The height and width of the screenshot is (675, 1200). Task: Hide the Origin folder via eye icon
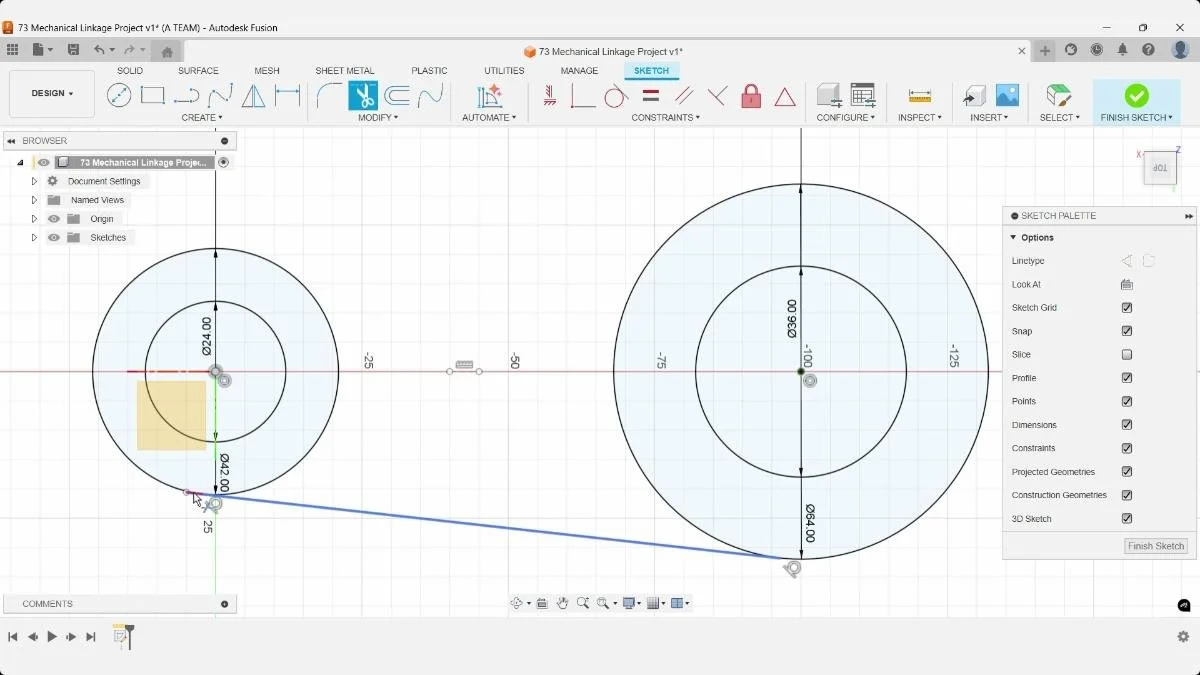click(54, 219)
